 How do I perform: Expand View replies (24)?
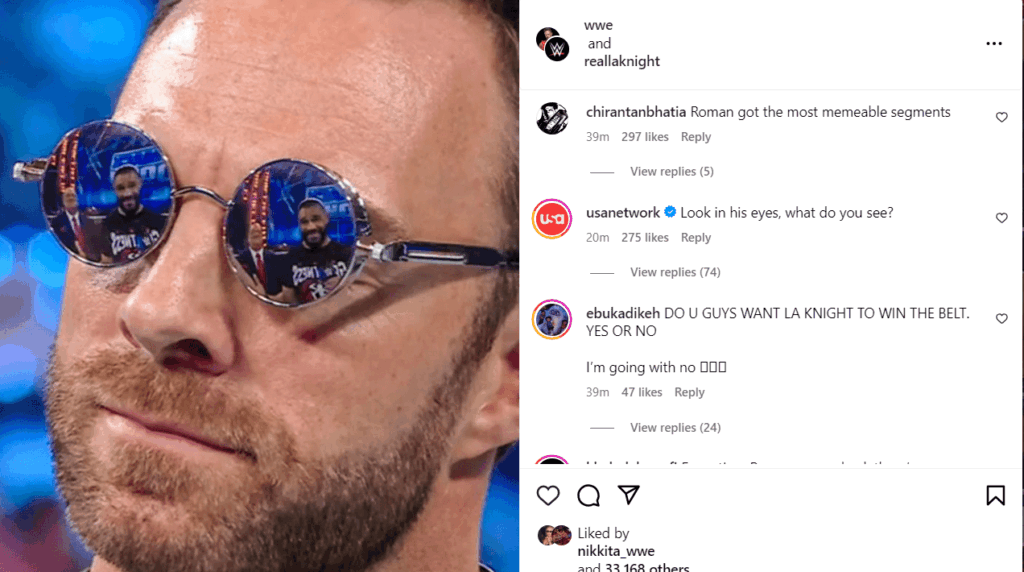tap(675, 427)
